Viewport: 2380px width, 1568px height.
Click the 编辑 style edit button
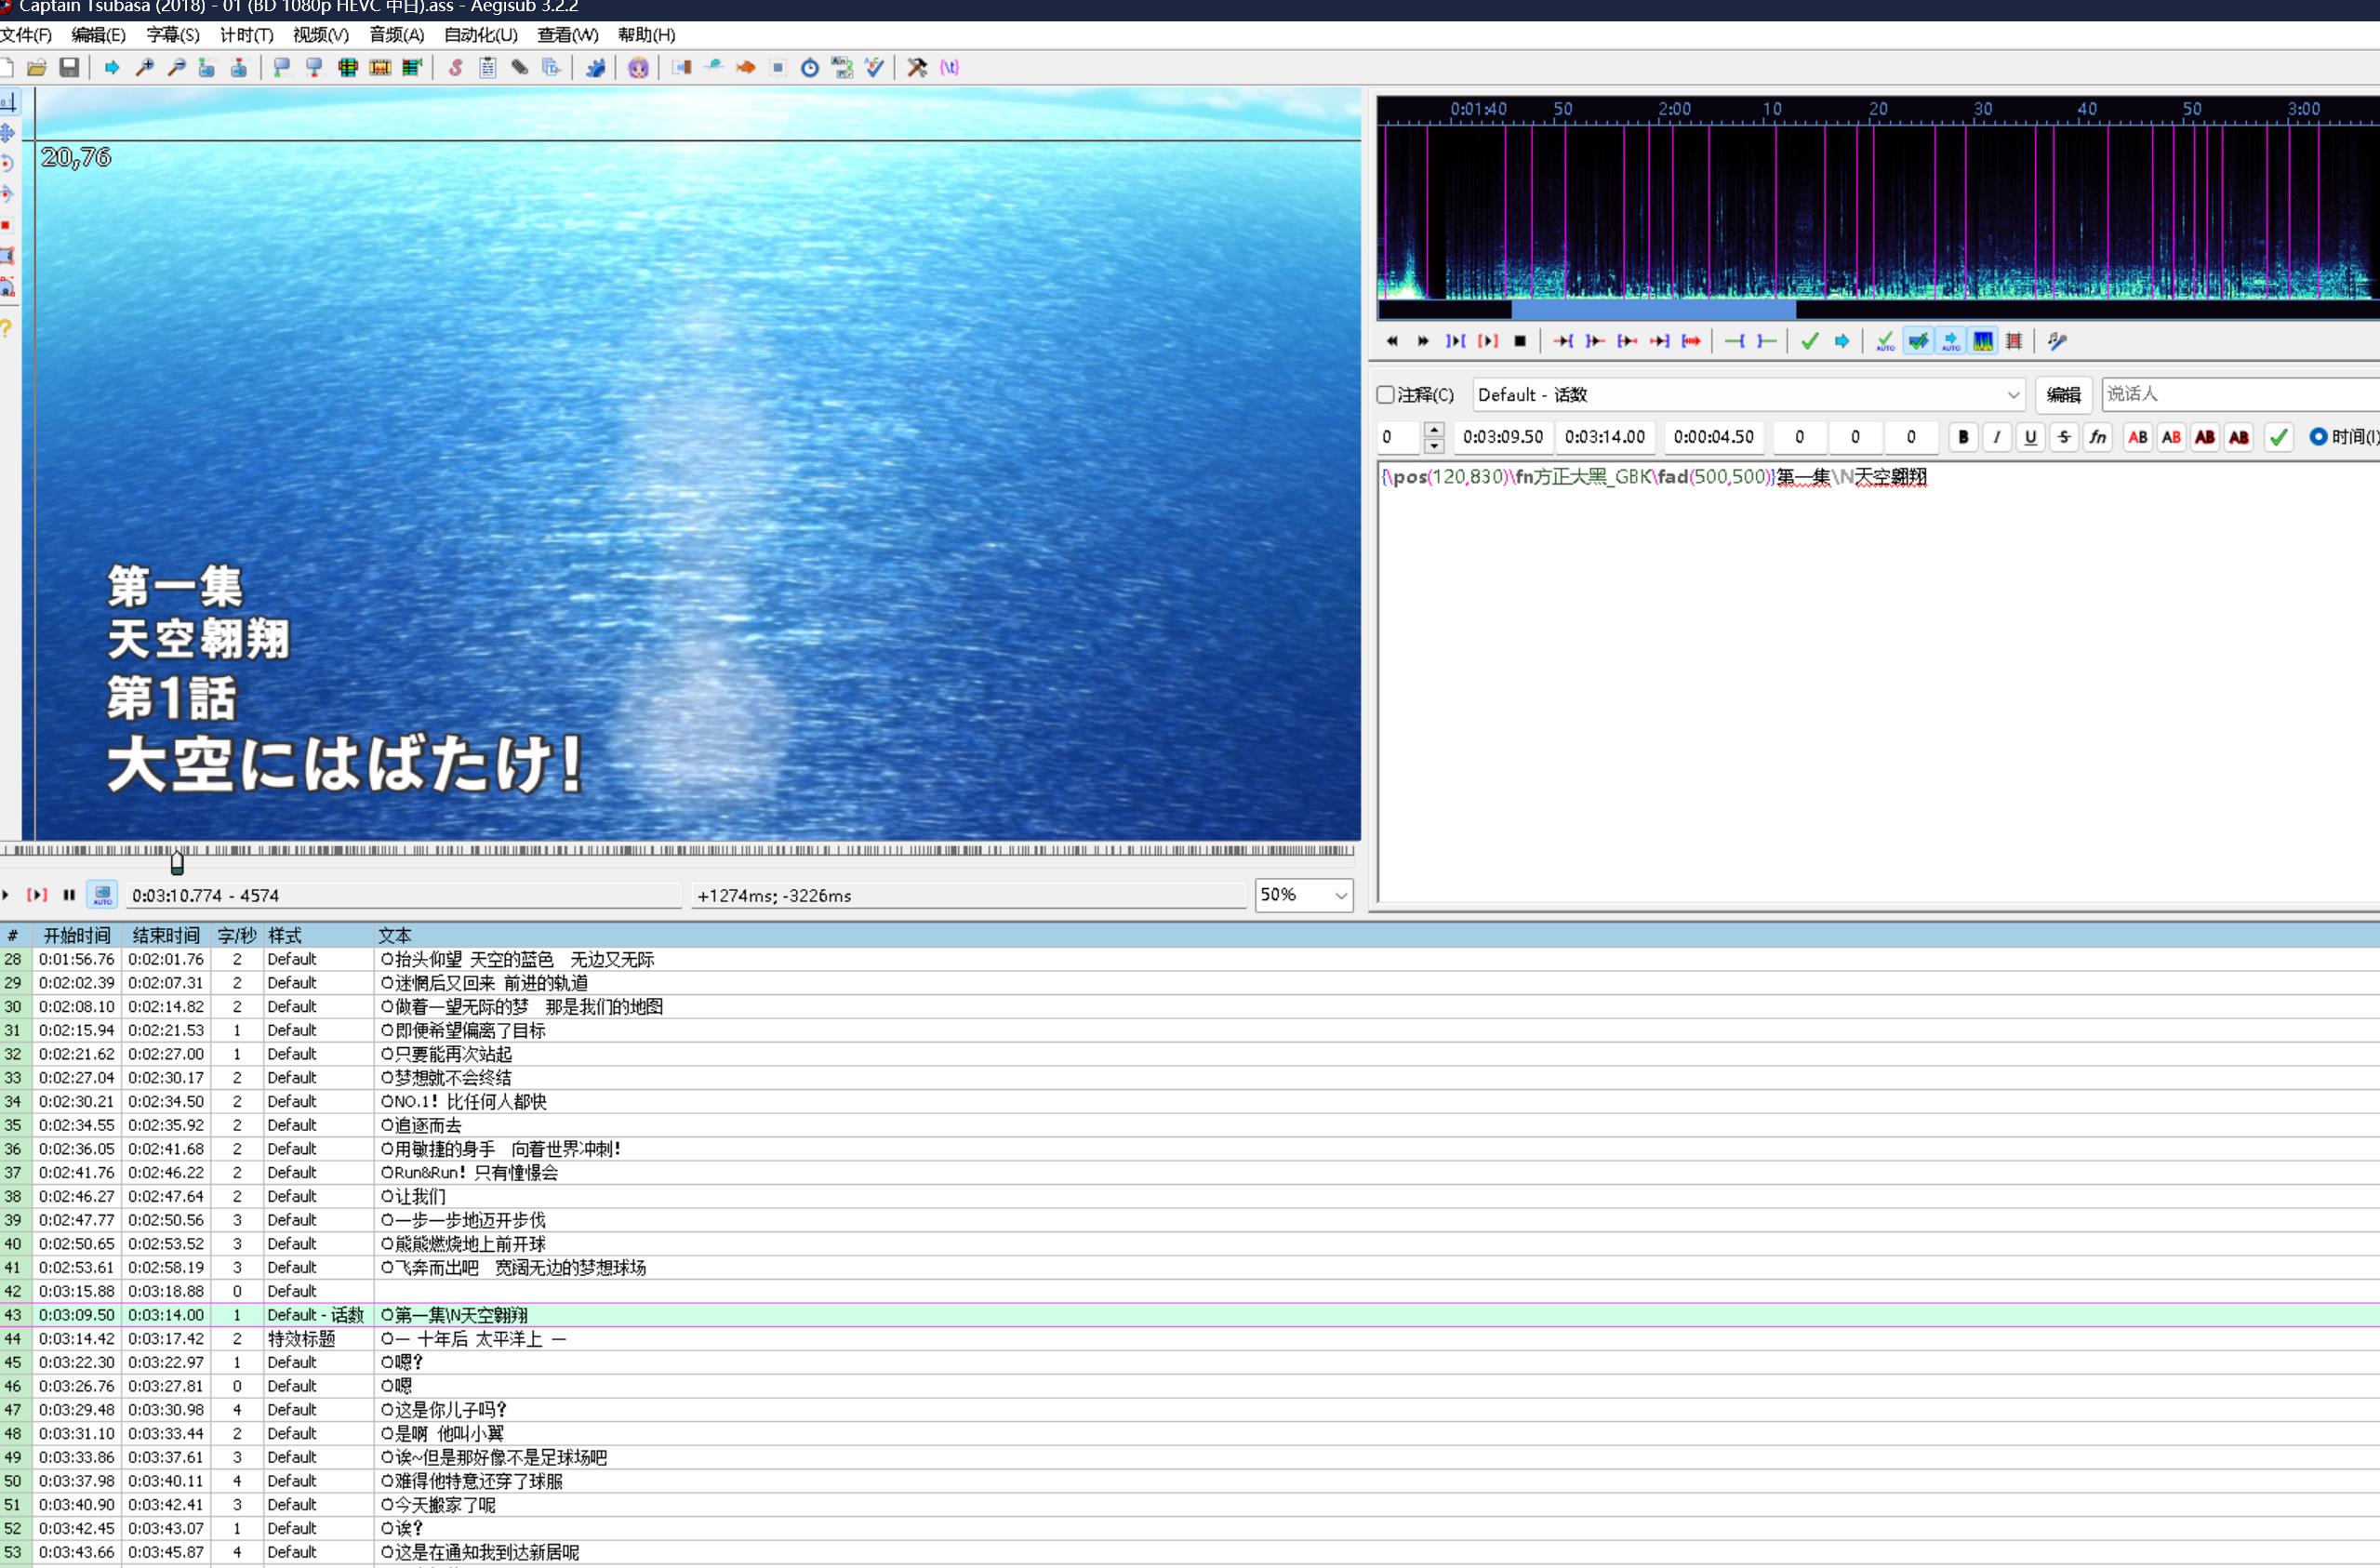2064,395
